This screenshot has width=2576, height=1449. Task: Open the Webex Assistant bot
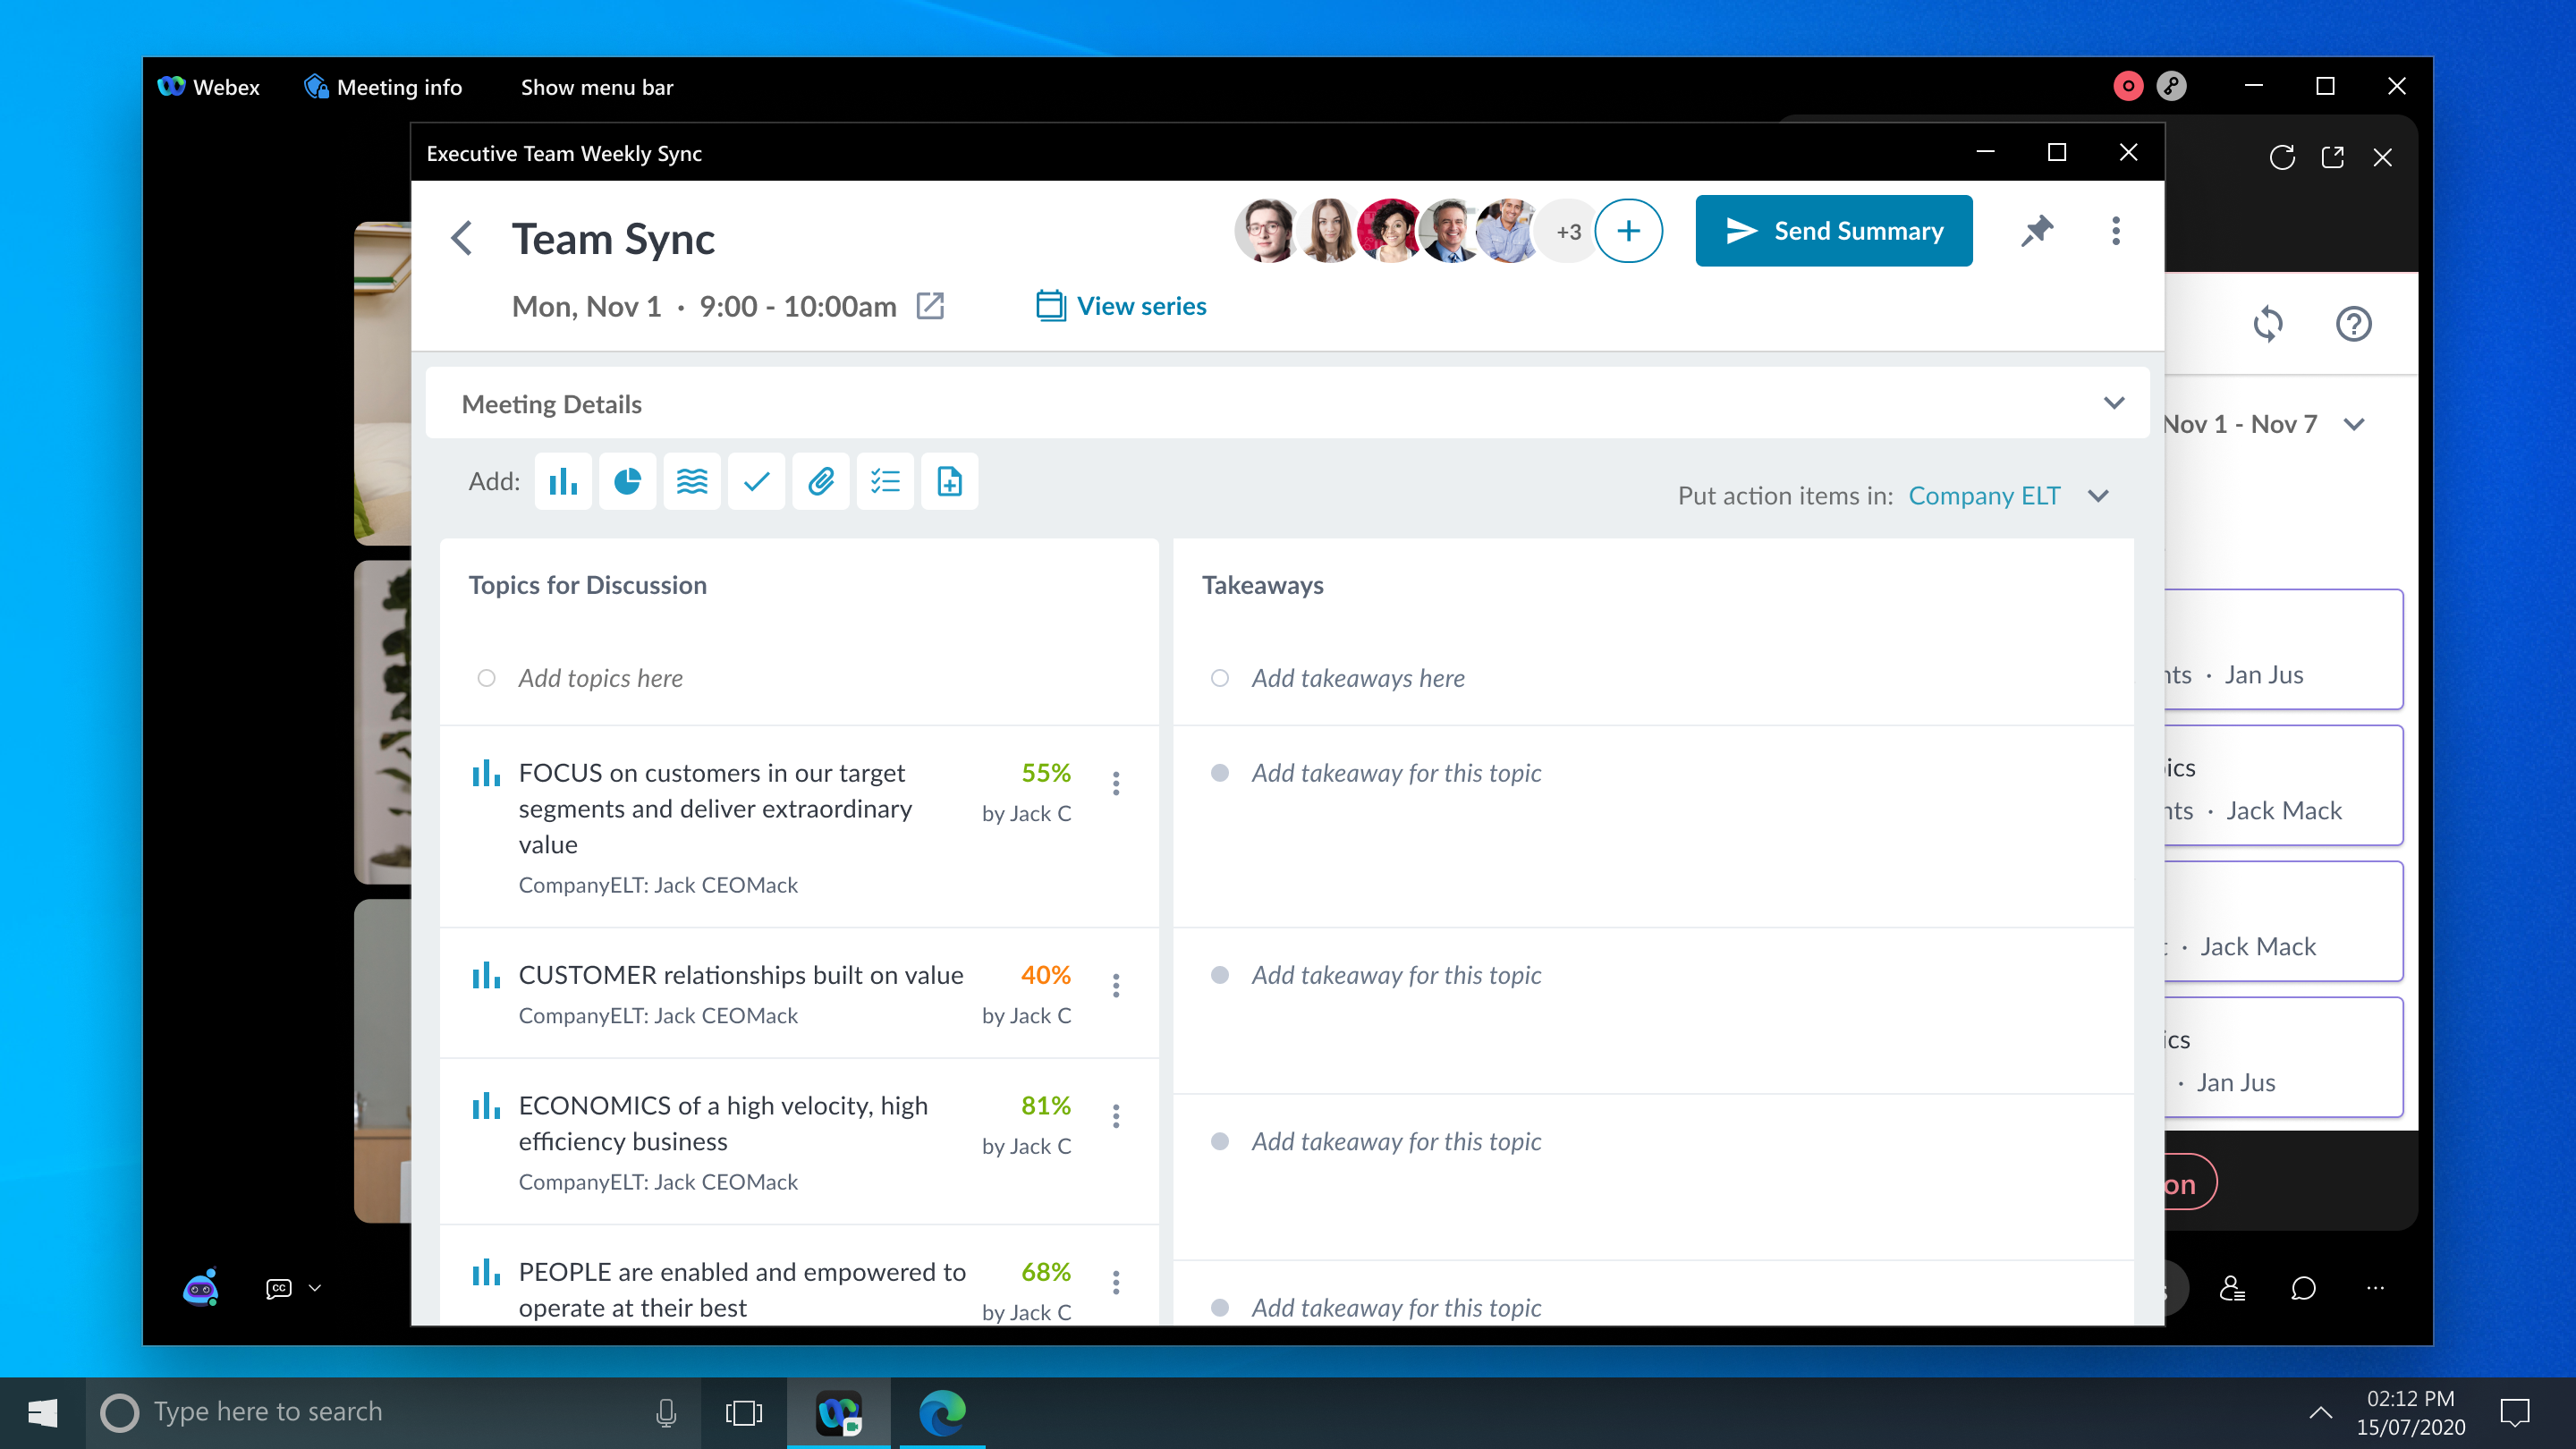(201, 1288)
